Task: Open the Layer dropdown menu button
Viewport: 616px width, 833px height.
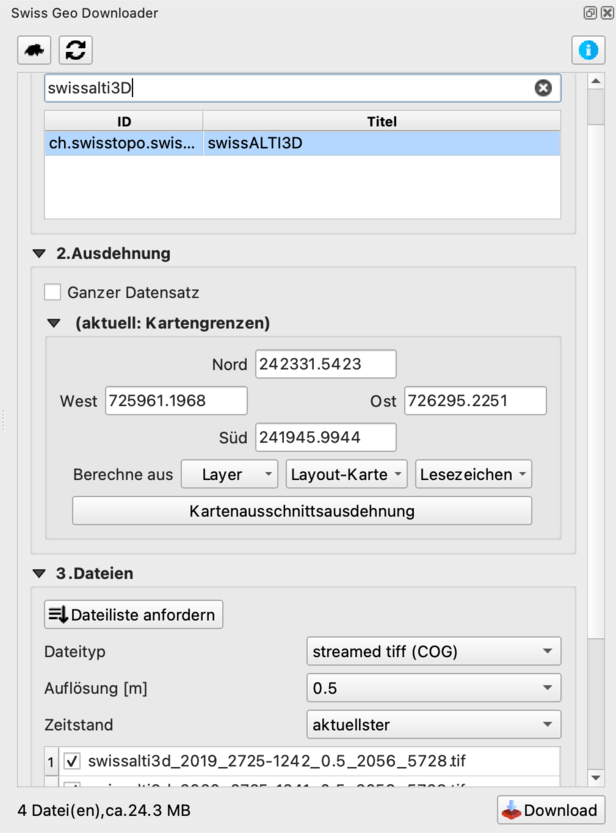Action: point(229,475)
